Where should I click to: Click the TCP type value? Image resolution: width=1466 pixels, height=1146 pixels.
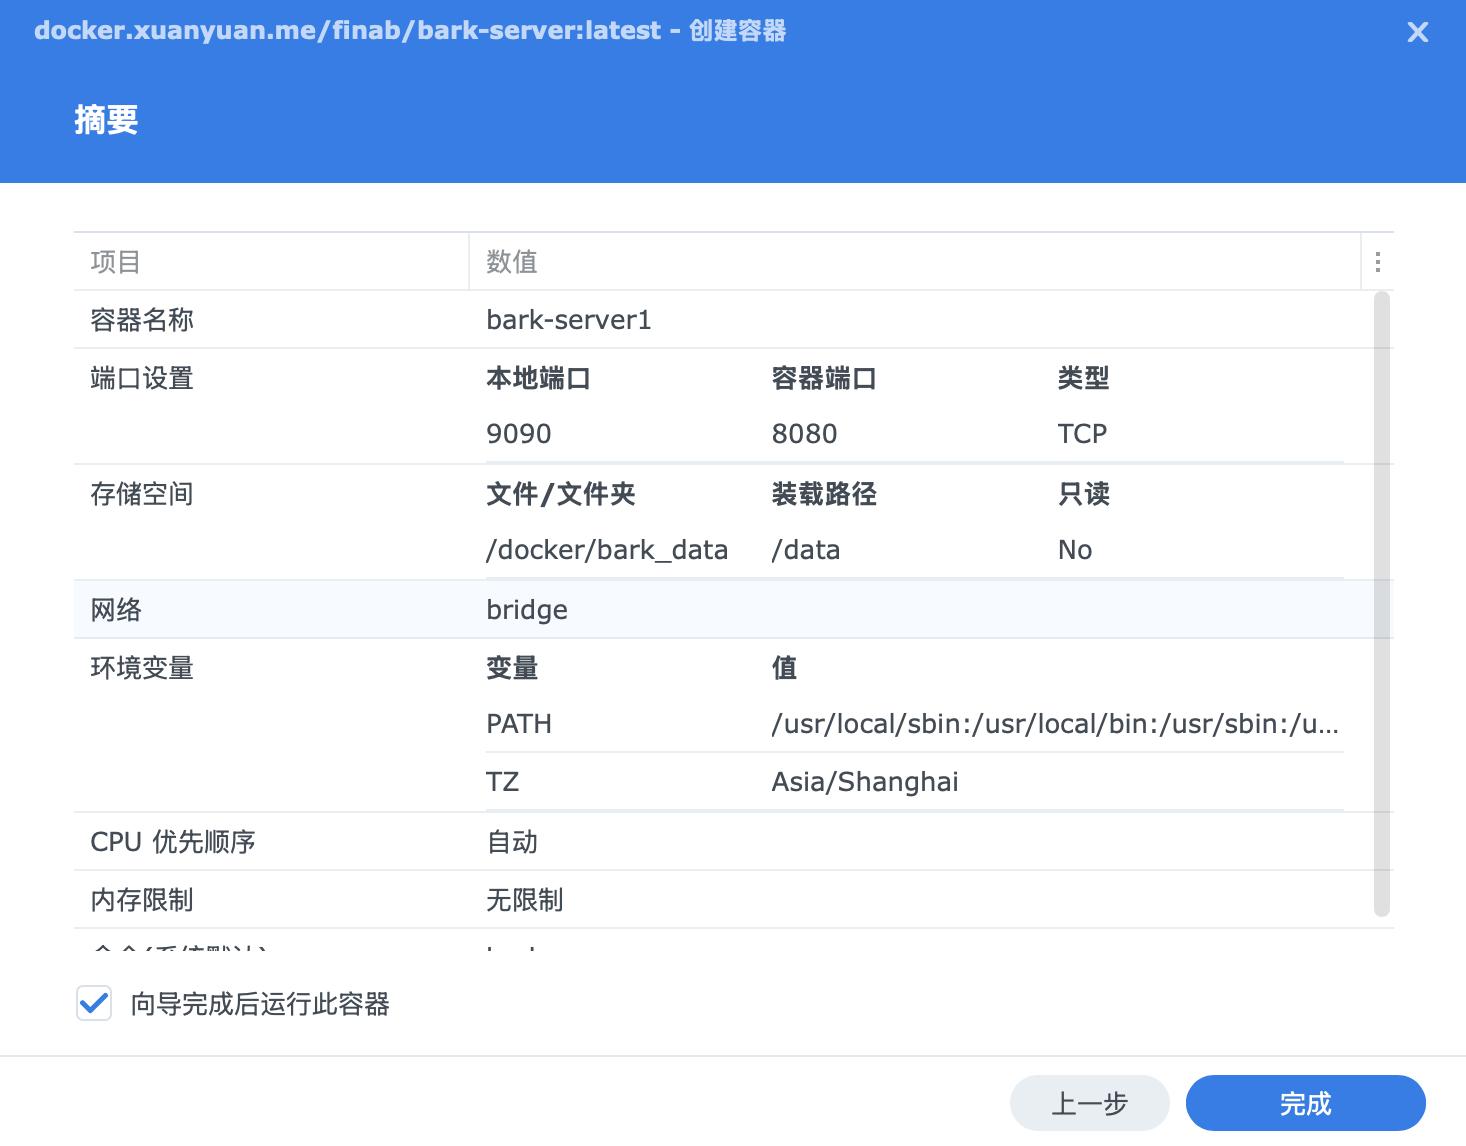1083,434
